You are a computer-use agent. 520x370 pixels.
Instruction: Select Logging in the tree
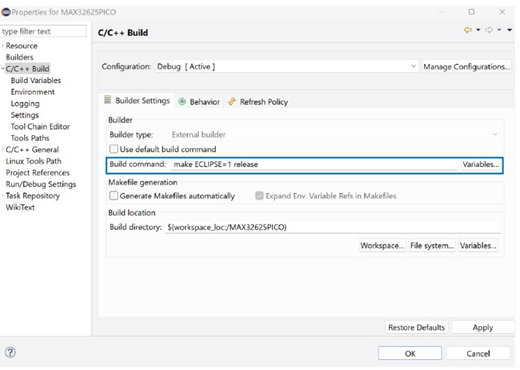pos(25,103)
